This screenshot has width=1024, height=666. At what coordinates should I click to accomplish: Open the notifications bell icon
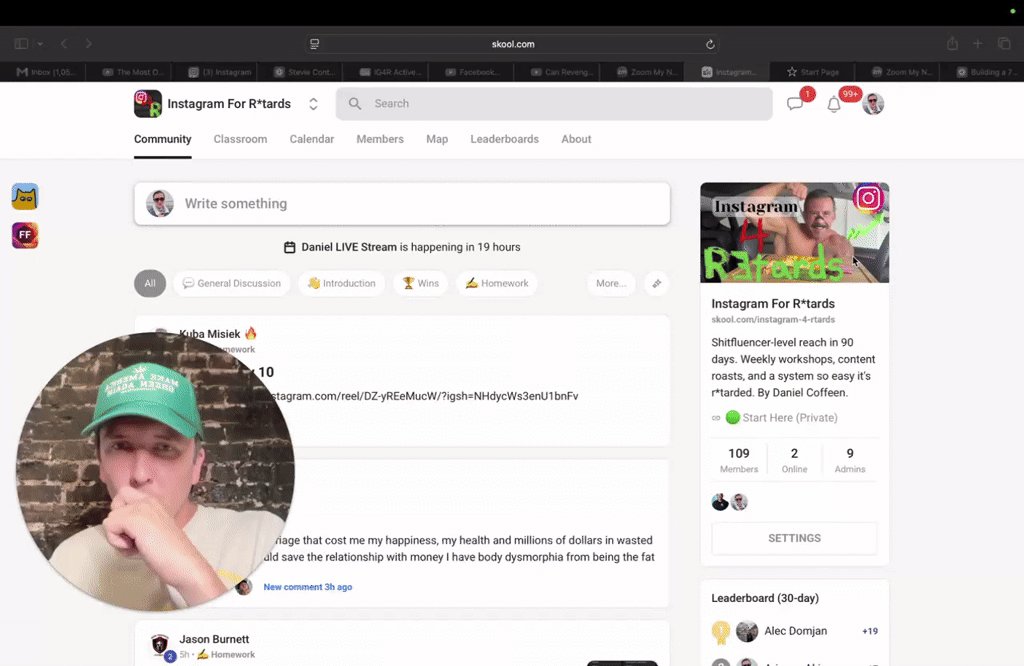[834, 104]
